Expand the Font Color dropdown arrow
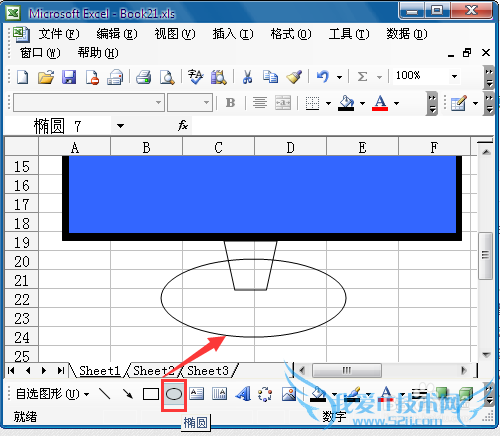500x436 pixels. (x=396, y=103)
